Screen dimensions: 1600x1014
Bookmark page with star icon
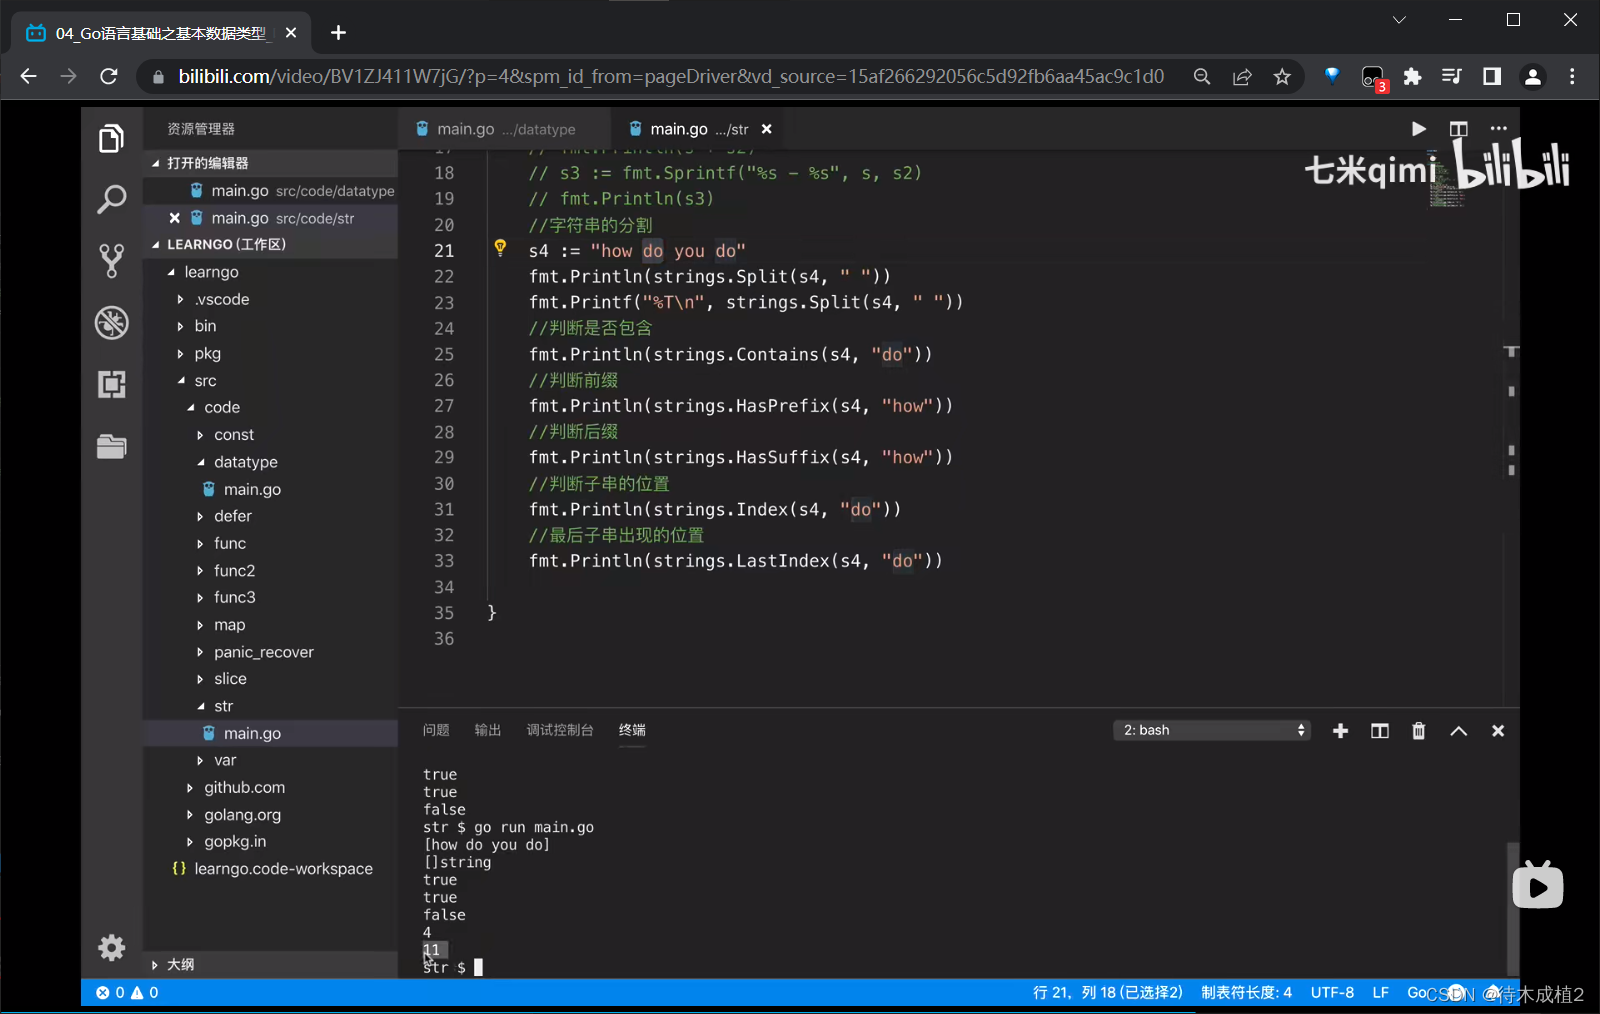click(1282, 77)
